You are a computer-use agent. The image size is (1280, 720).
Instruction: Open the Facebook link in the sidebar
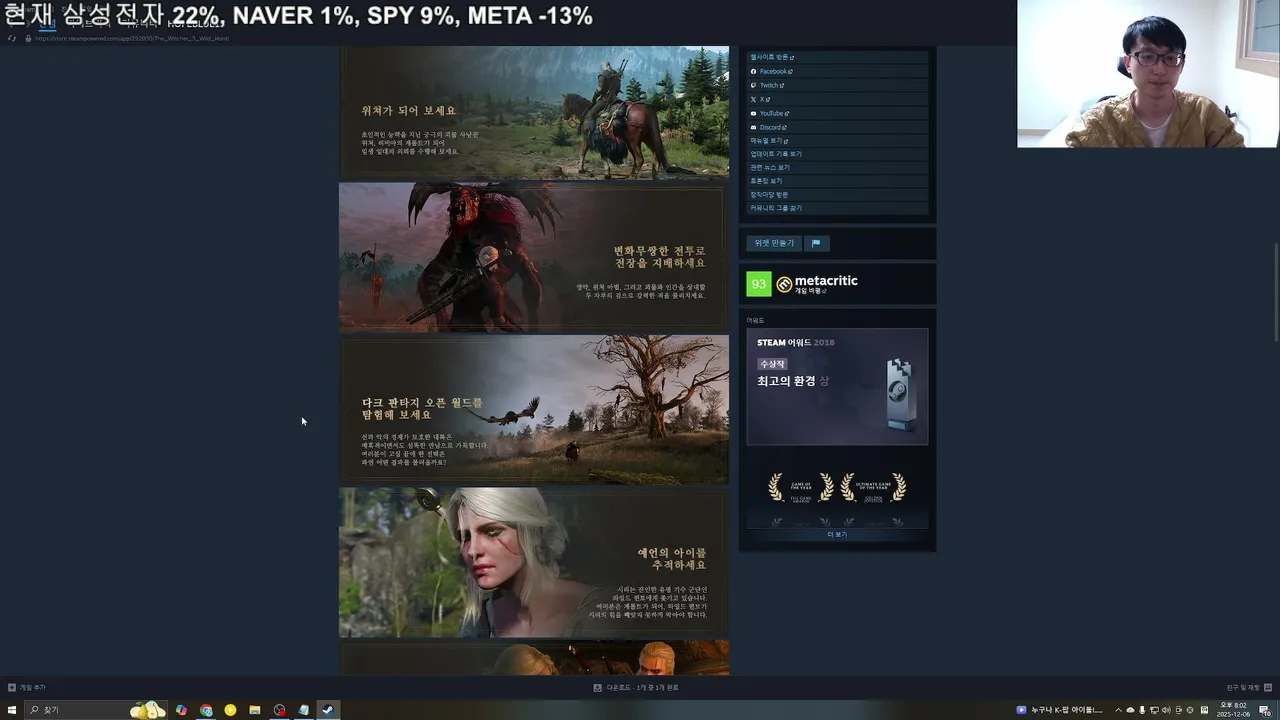click(x=837, y=71)
